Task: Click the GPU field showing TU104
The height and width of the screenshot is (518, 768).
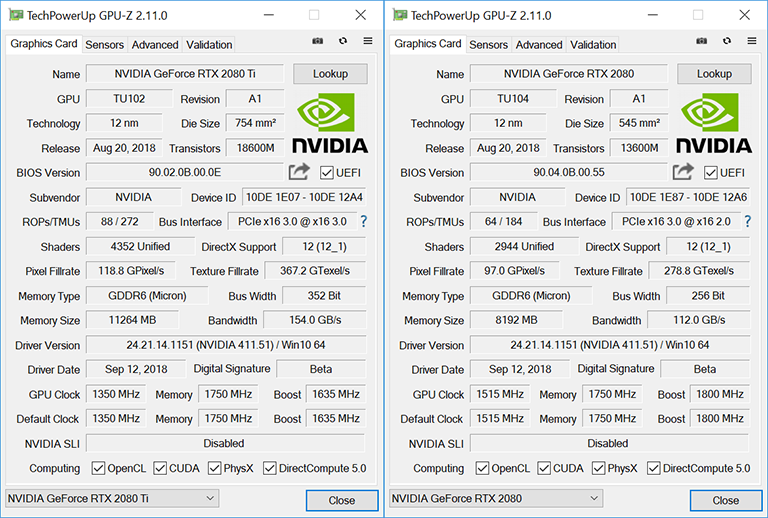Action: tap(513, 99)
